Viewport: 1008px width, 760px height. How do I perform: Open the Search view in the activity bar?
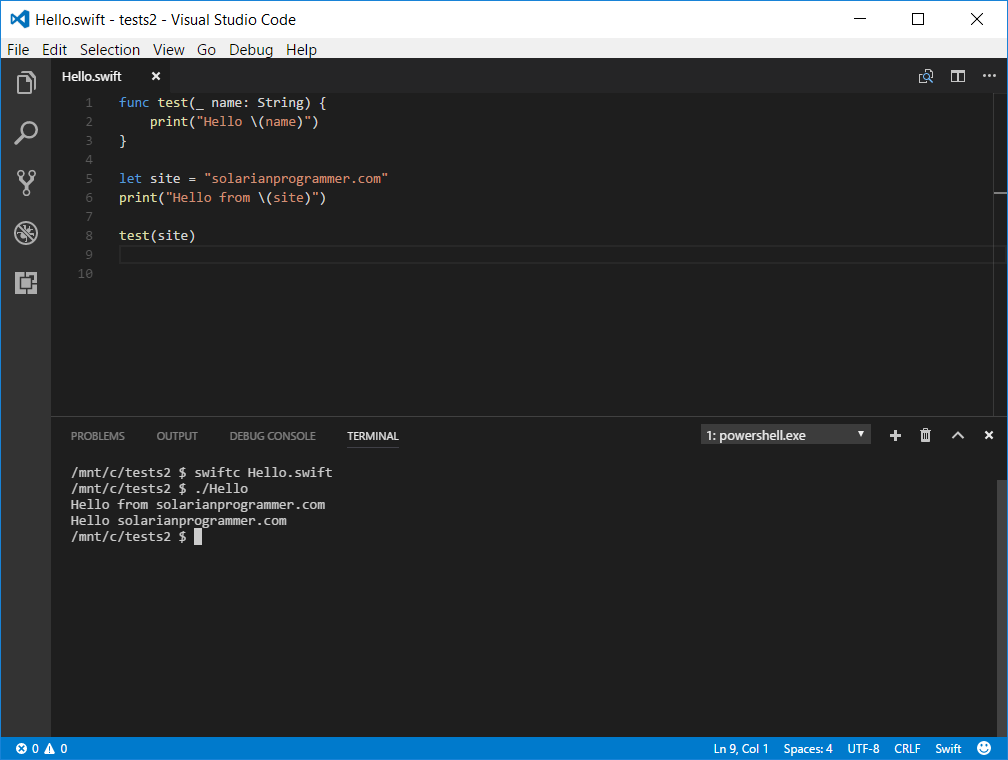tap(25, 132)
